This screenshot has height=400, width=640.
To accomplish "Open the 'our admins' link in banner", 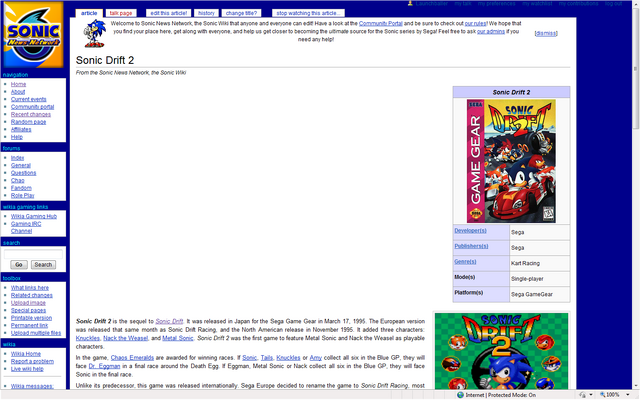I will (491, 31).
